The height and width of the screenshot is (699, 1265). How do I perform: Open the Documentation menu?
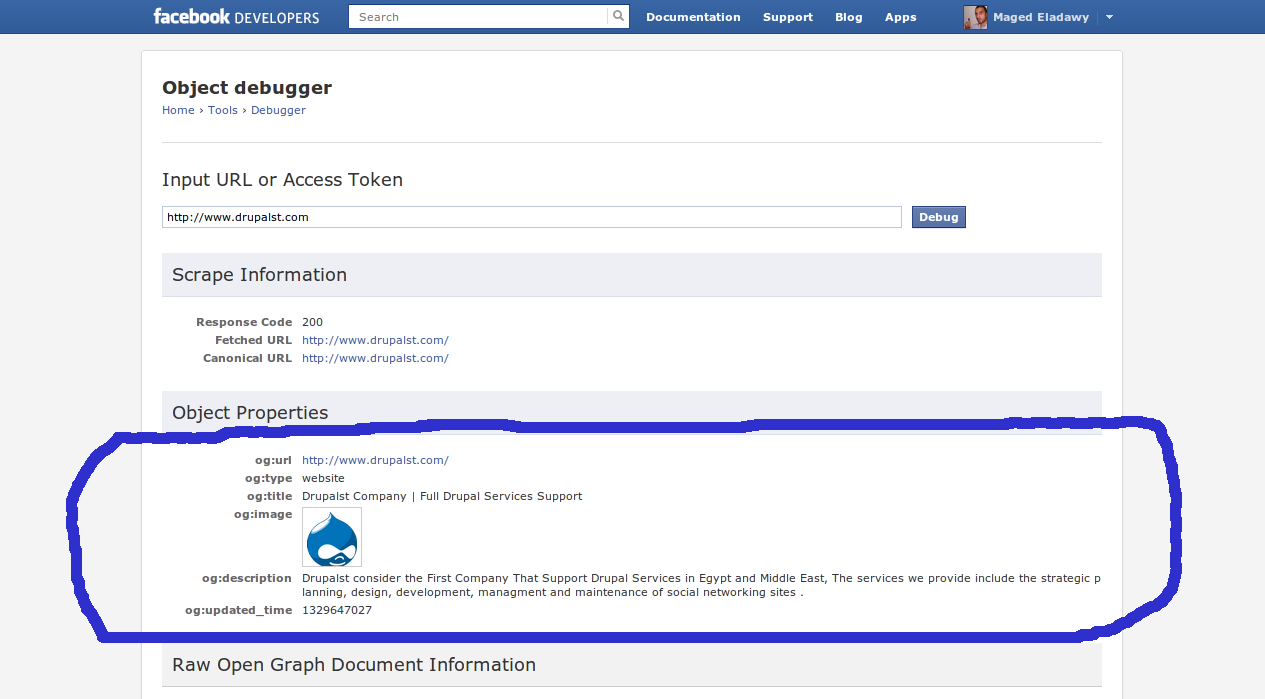click(693, 17)
